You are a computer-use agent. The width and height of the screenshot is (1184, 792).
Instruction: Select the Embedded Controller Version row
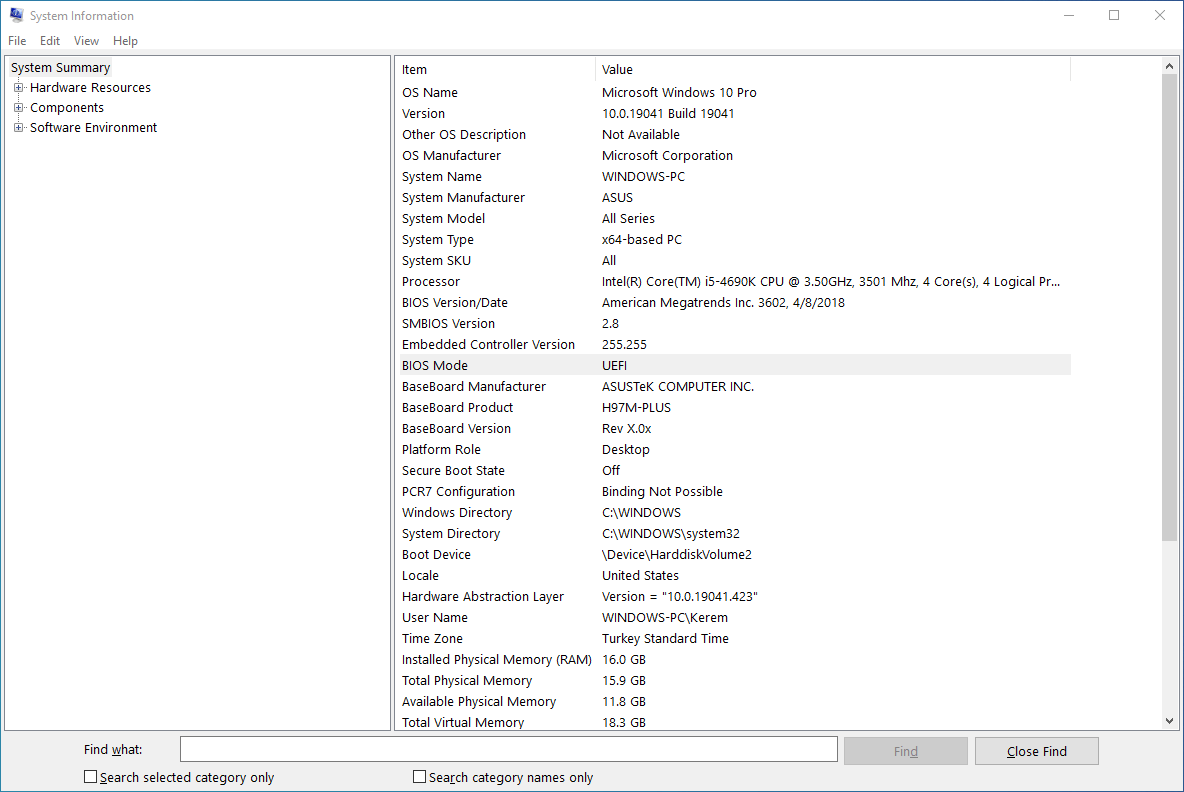pos(735,344)
